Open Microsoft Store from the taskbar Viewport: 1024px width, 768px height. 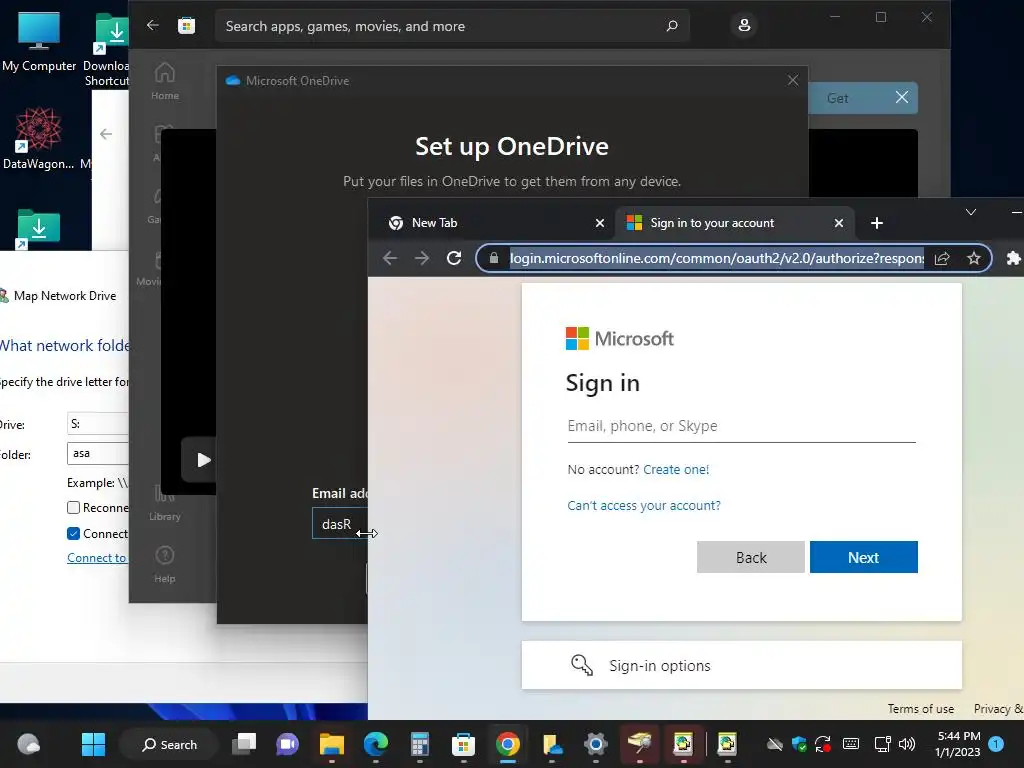click(463, 744)
